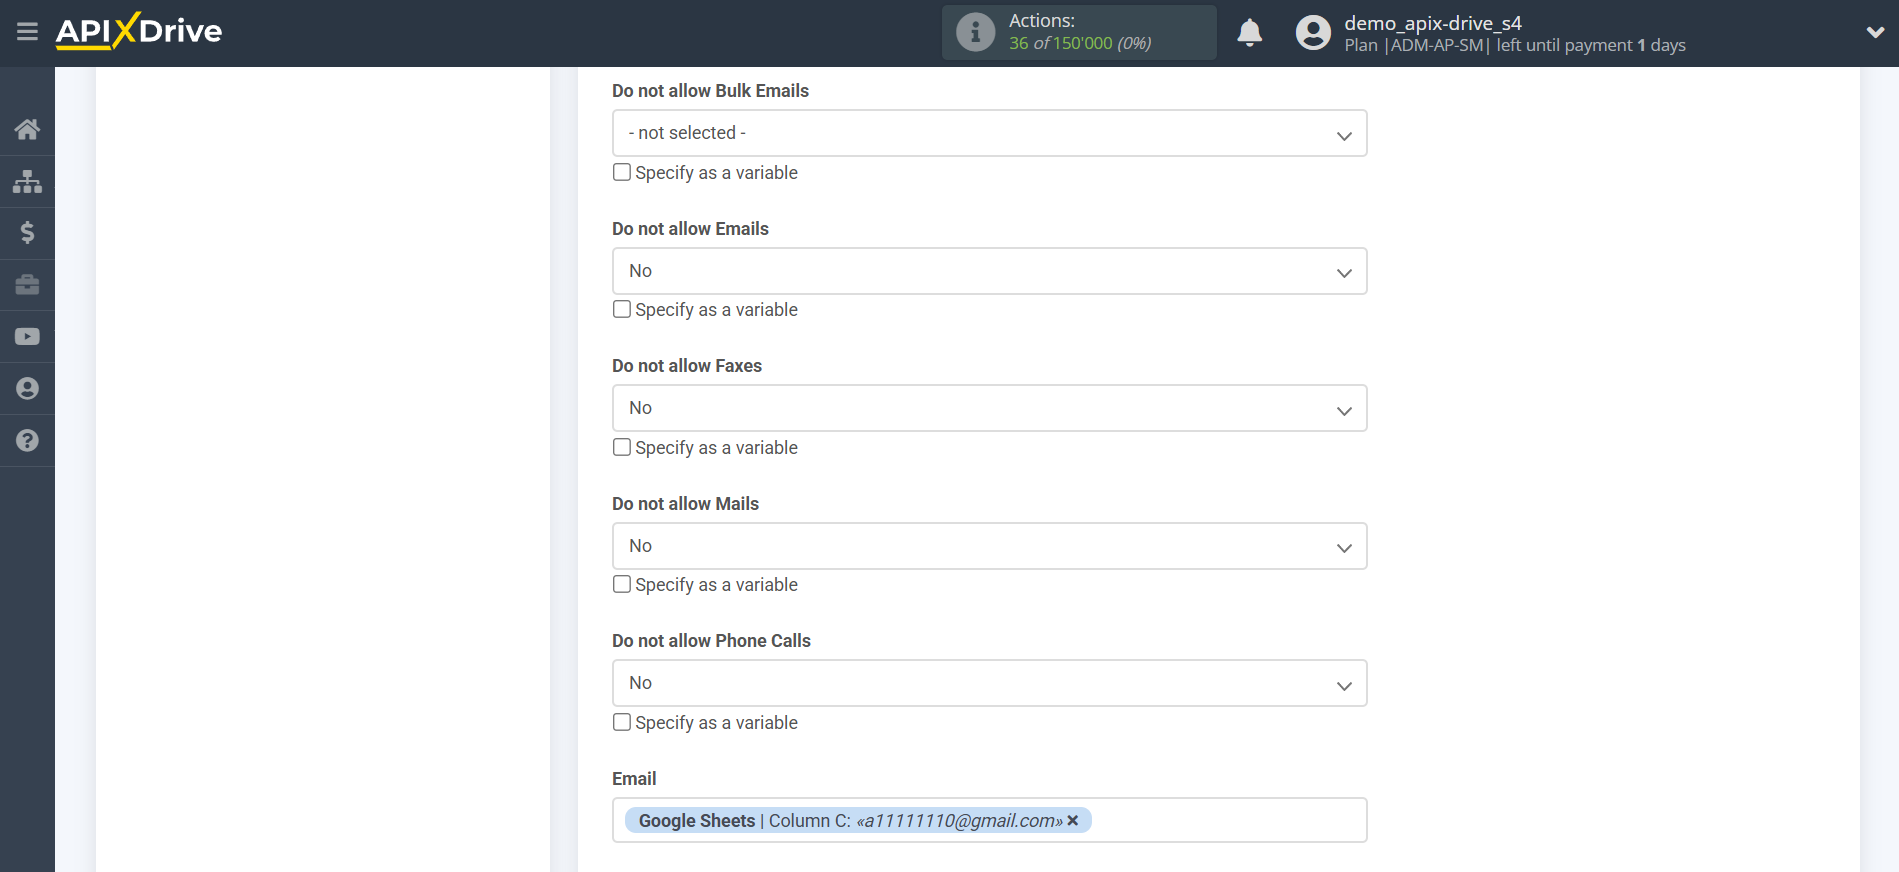Click the ApiX-Drive logo
Screen dimensions: 1899x872
point(139,31)
